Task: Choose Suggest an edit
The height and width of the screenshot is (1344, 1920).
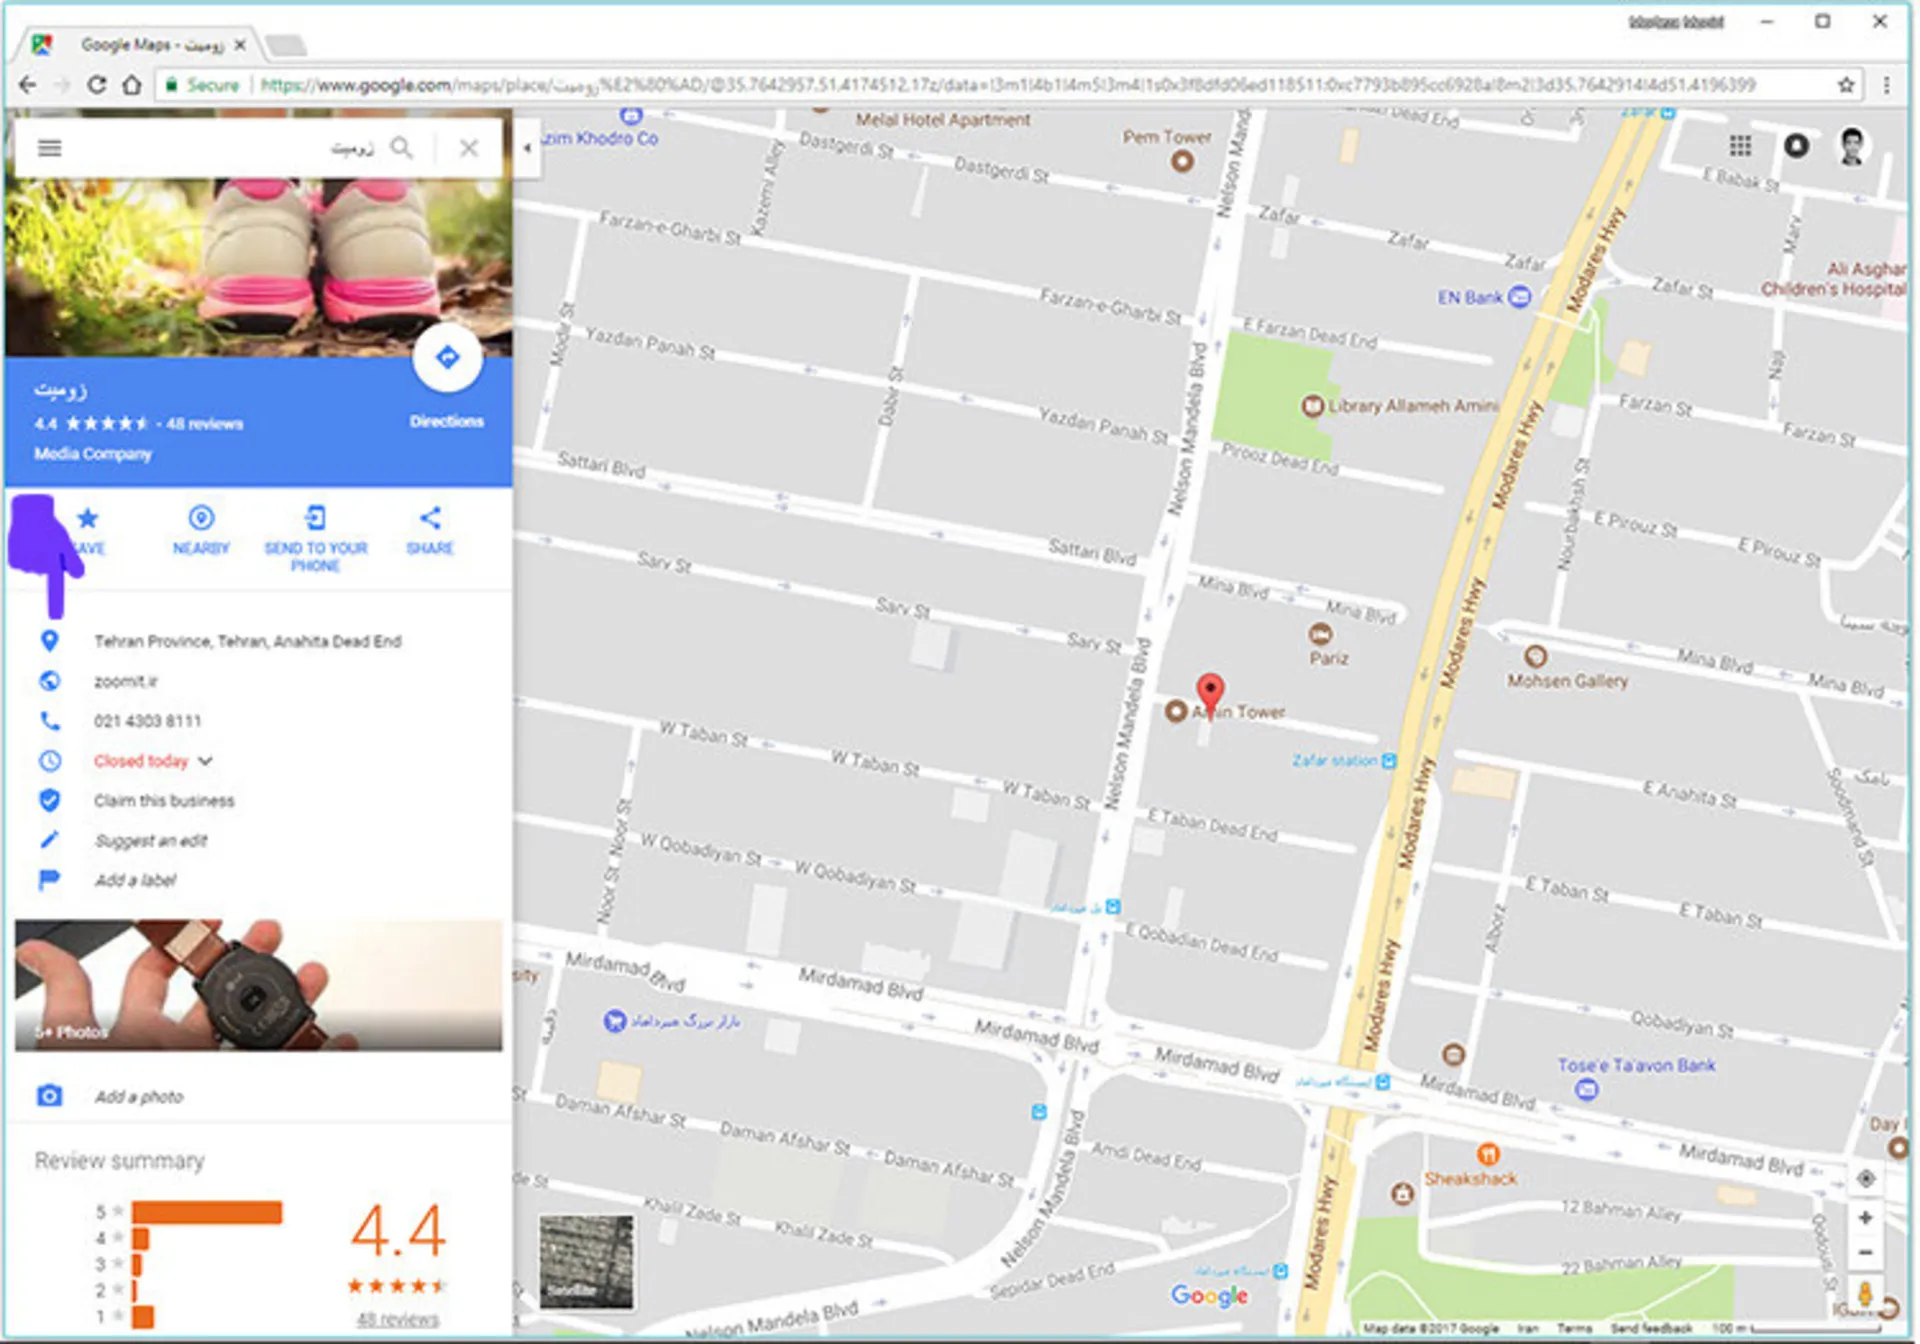Action: (x=151, y=841)
